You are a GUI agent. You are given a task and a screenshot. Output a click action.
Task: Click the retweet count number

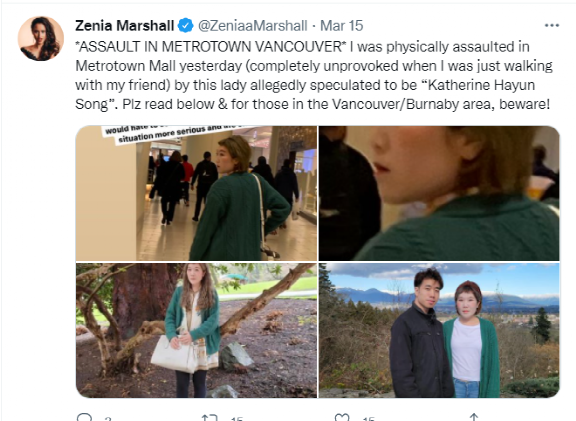[237, 418]
